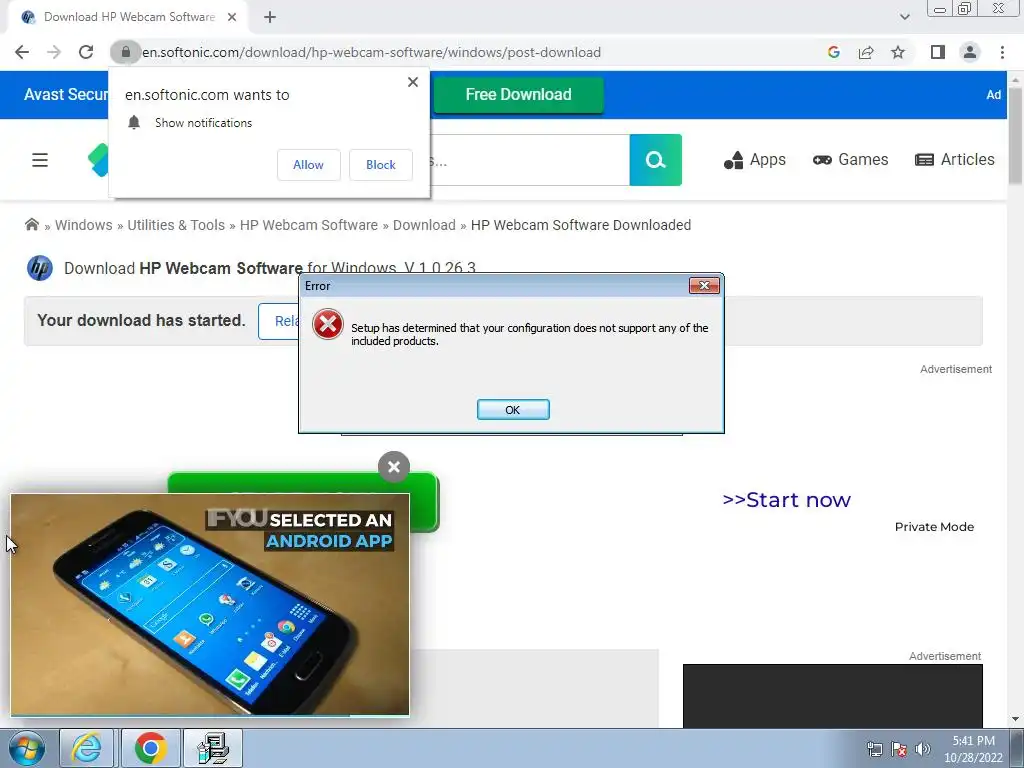Viewport: 1024px width, 768px height.
Task: Open the Articles section
Action: (x=955, y=160)
